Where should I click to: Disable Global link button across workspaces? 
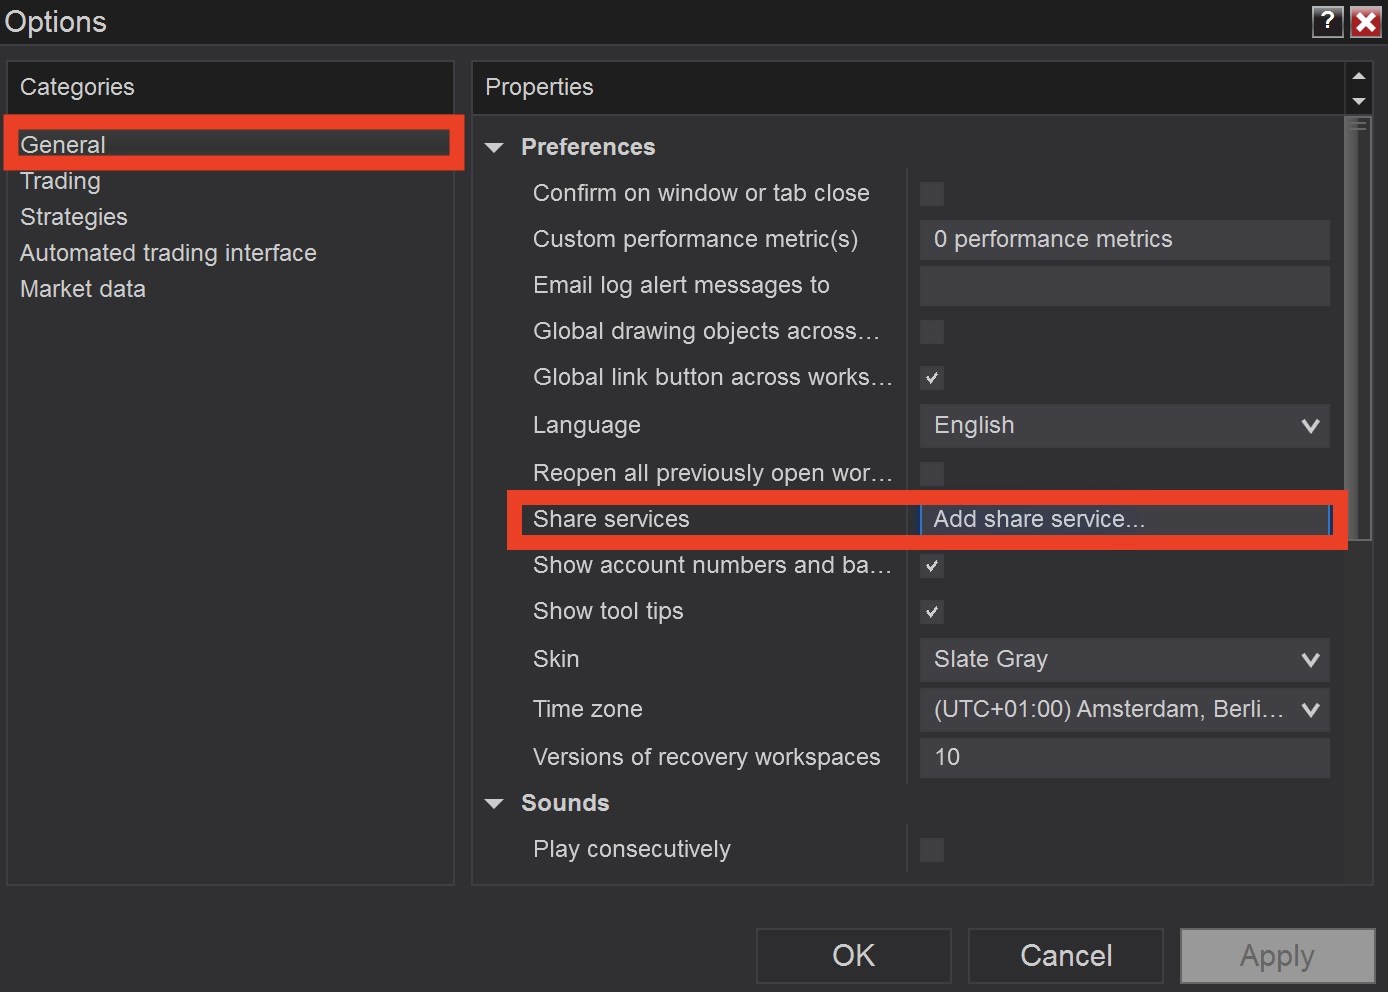point(932,378)
